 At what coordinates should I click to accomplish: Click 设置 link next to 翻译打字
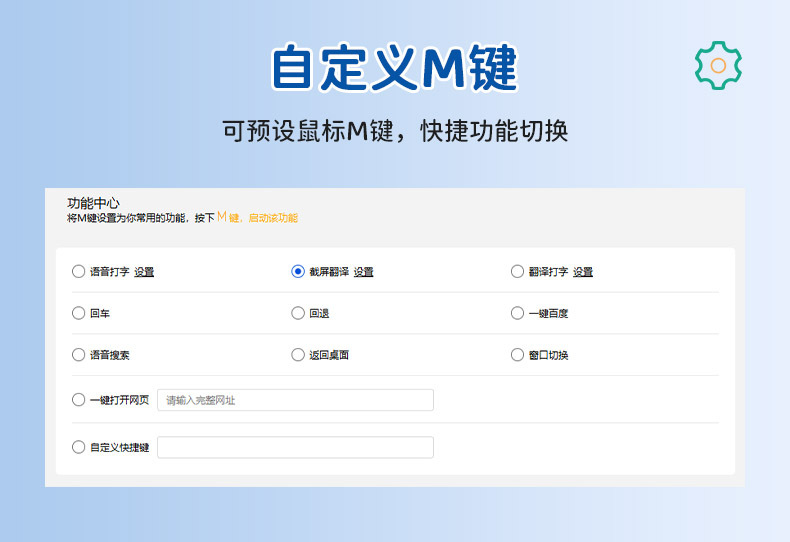tap(583, 272)
